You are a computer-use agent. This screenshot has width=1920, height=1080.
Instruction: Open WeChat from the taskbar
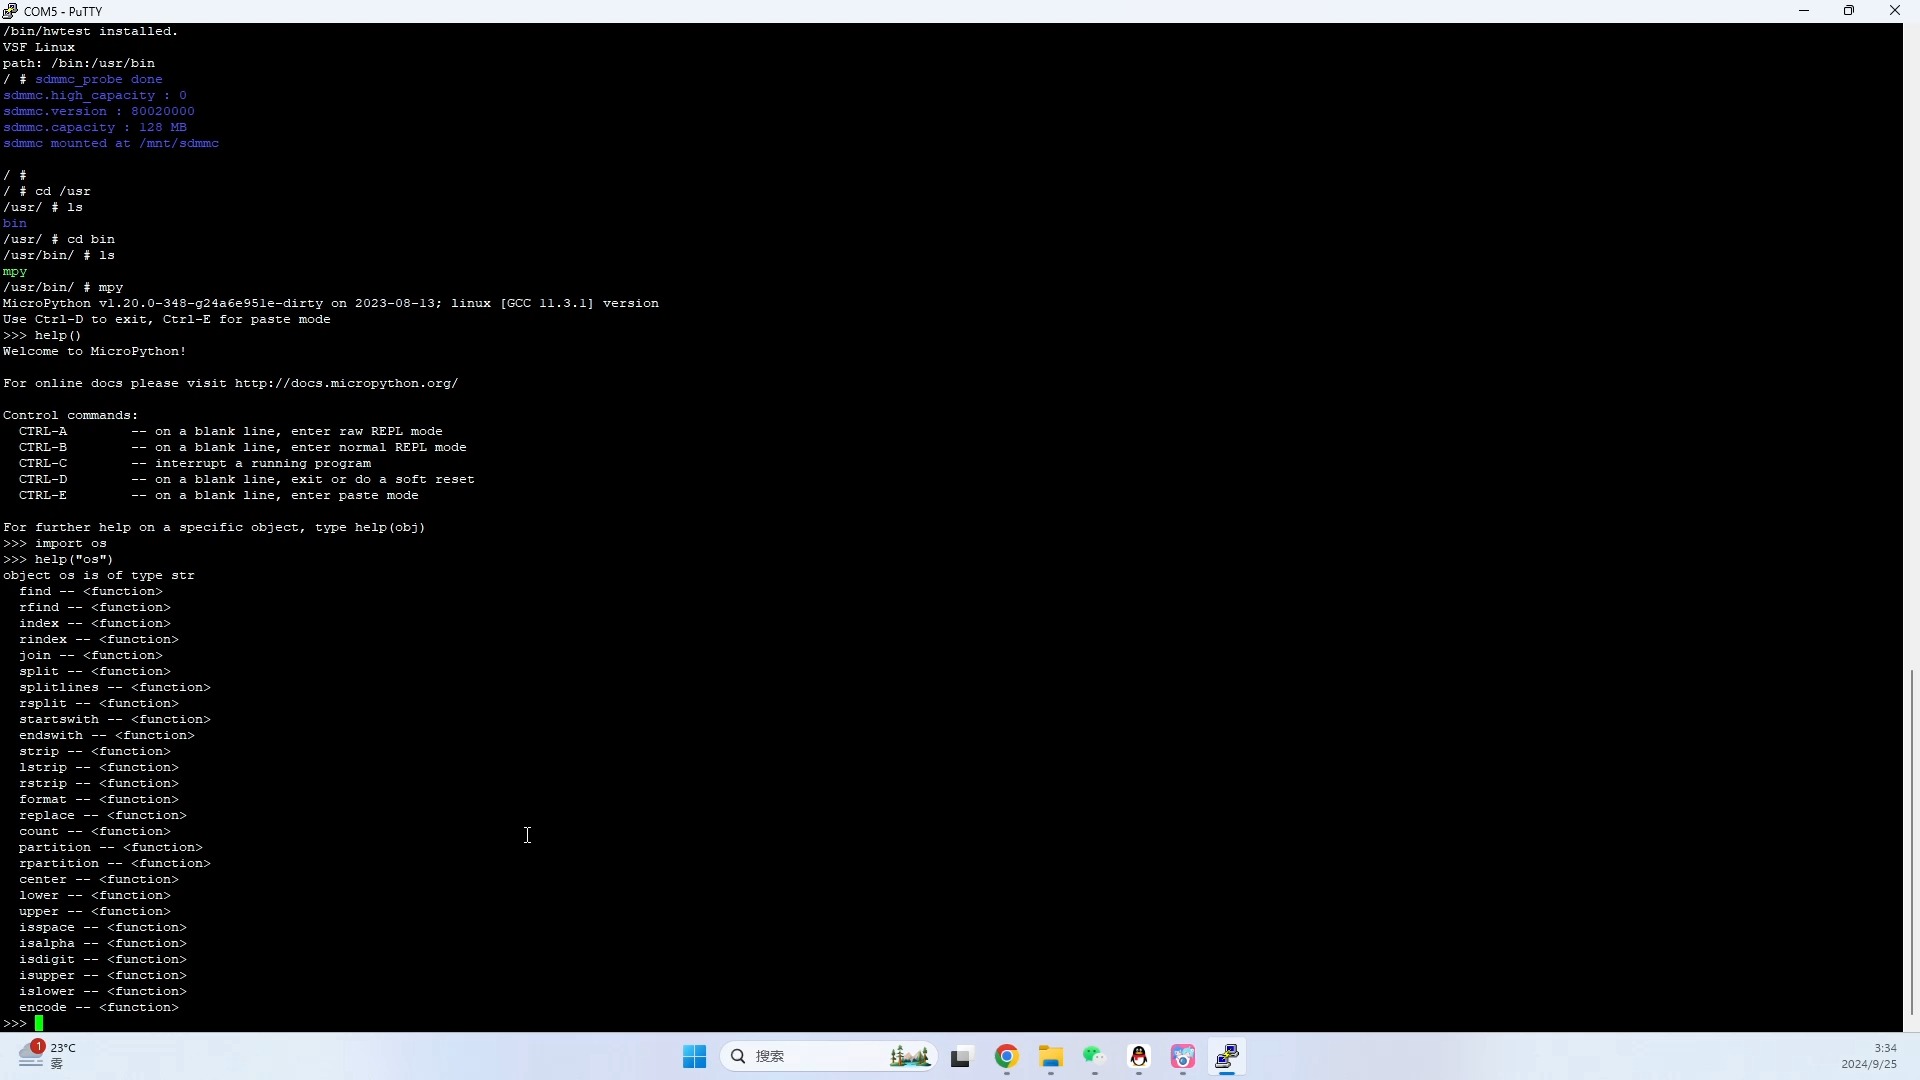[x=1095, y=1057]
